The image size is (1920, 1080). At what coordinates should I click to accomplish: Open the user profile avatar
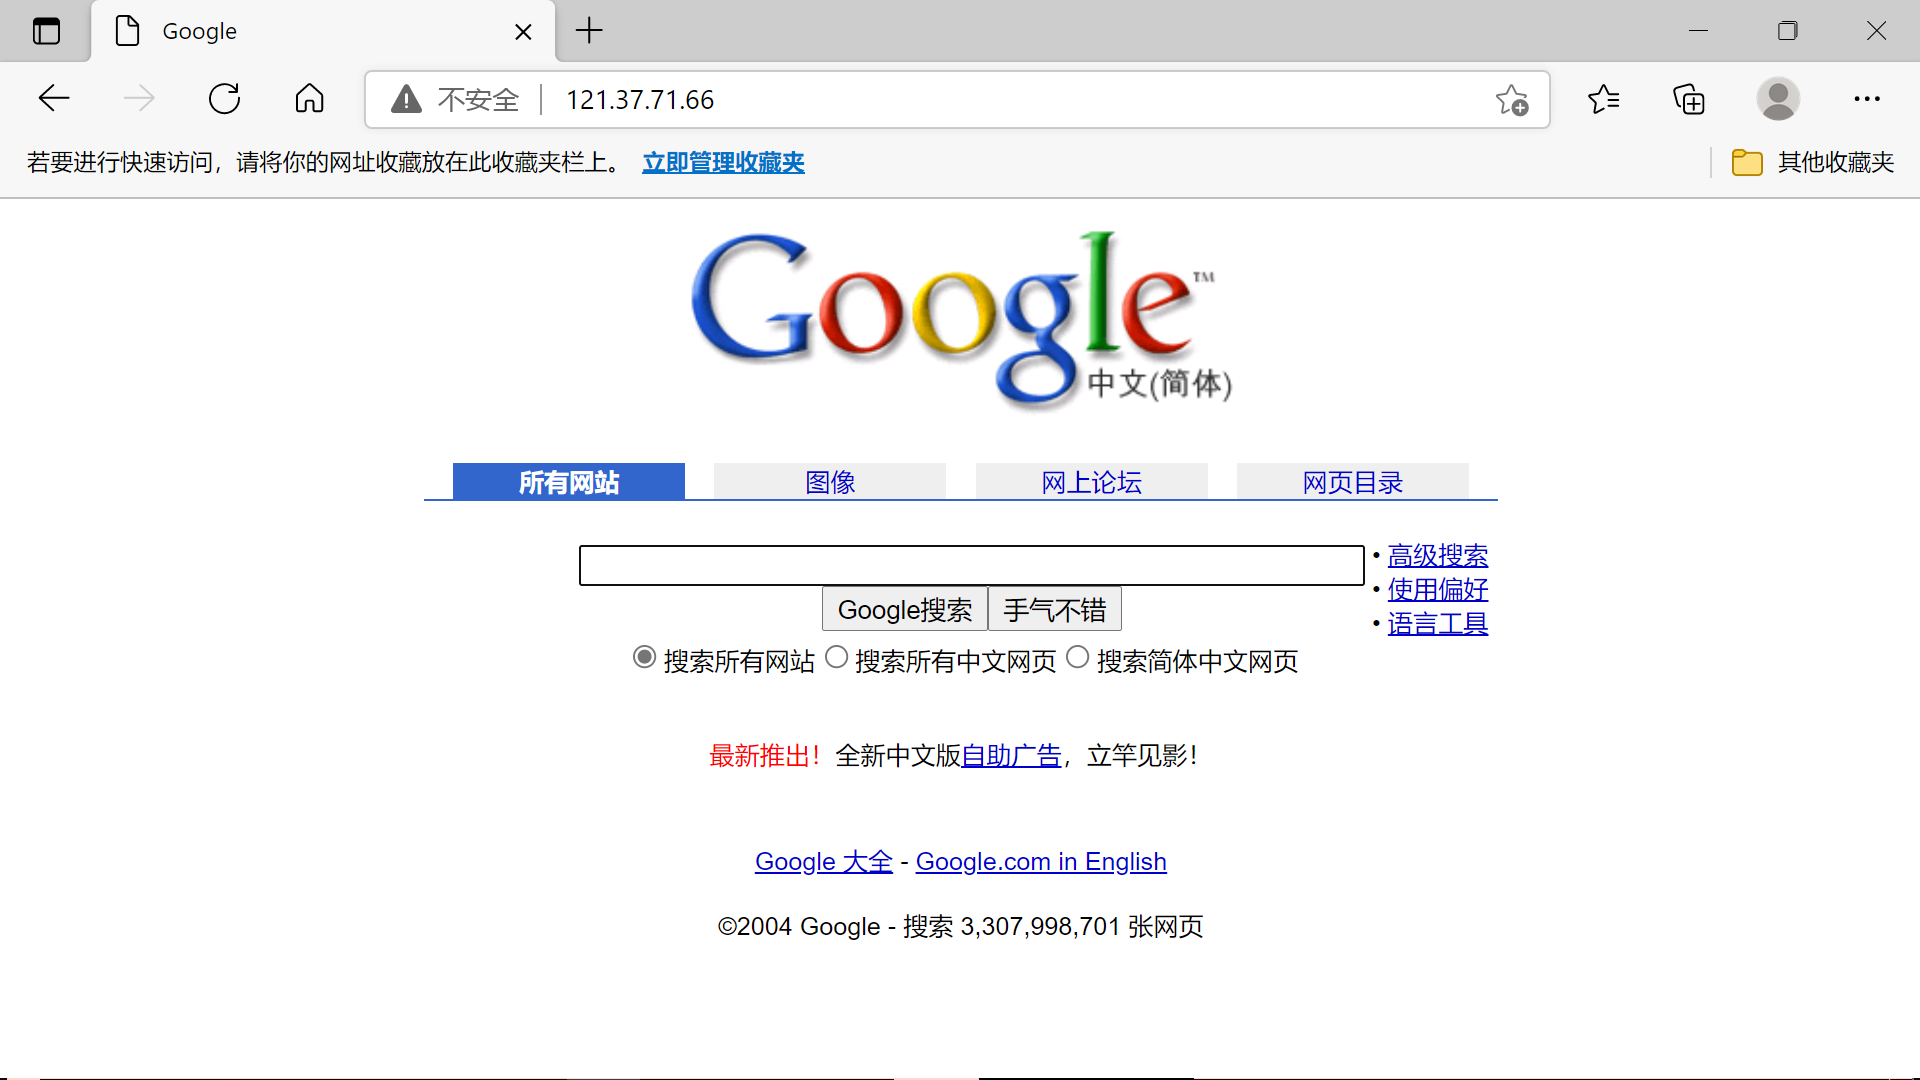coord(1777,99)
